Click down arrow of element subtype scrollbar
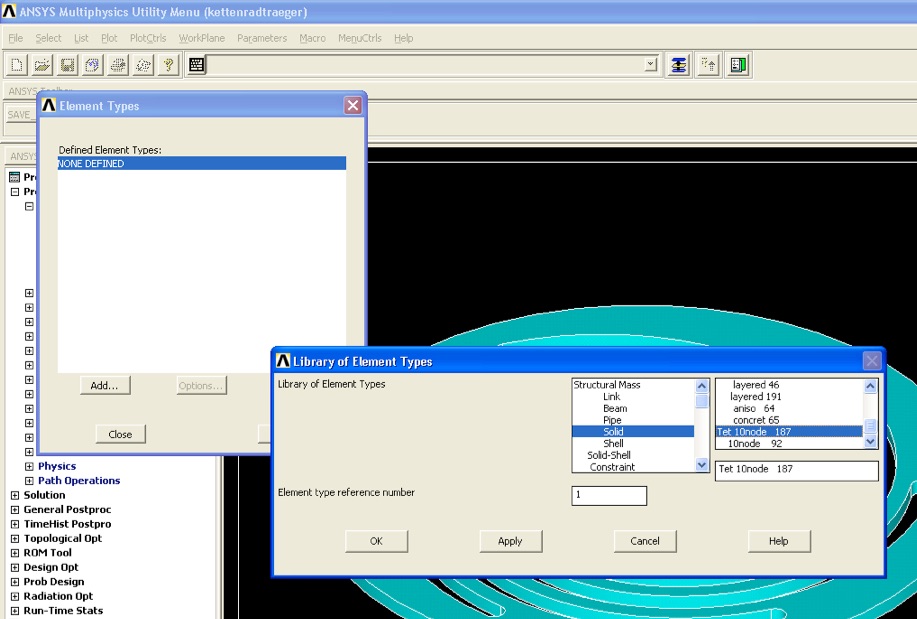The height and width of the screenshot is (619, 917). click(870, 442)
